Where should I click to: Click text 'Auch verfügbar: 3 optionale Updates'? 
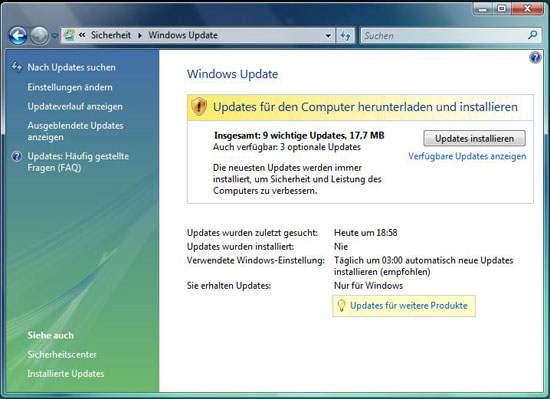pos(287,147)
